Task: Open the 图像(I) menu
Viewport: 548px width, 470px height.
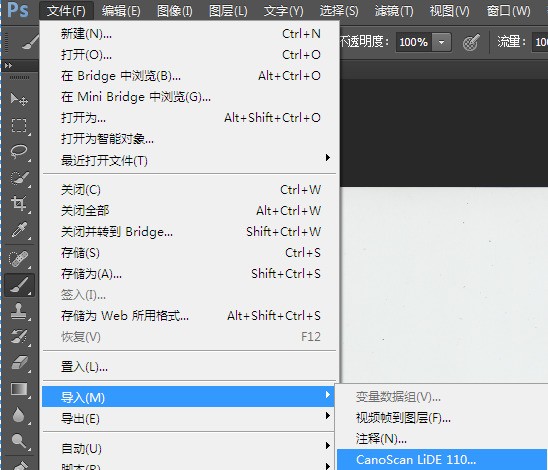Action: [174, 11]
